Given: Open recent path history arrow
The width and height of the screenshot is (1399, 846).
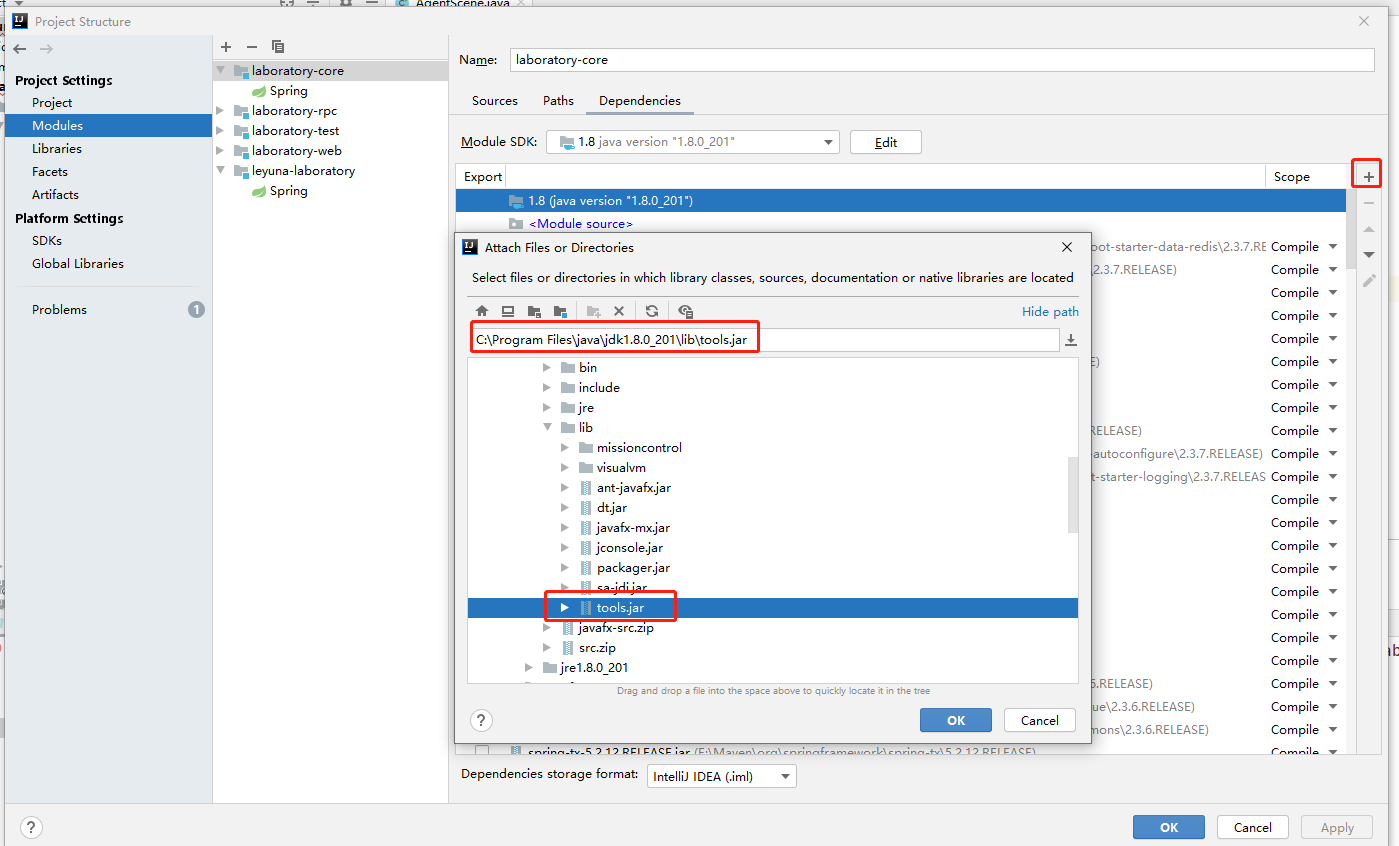Looking at the screenshot, I should click(1071, 340).
